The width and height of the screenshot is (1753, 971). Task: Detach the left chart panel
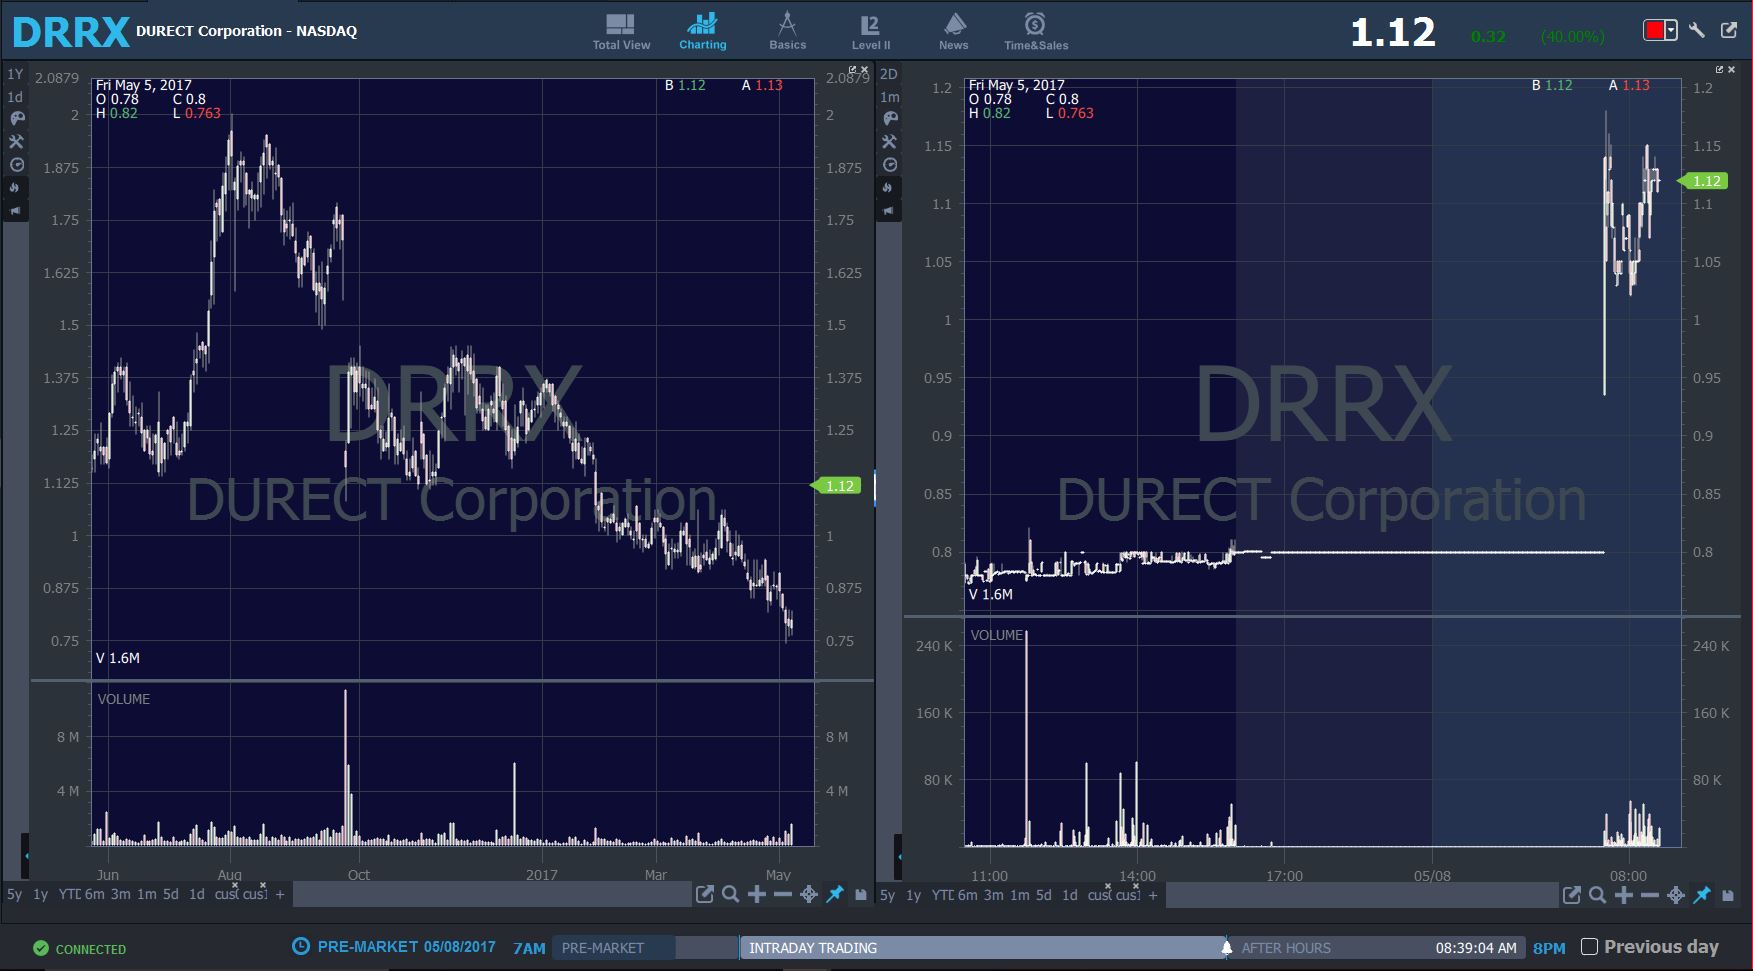[x=852, y=70]
